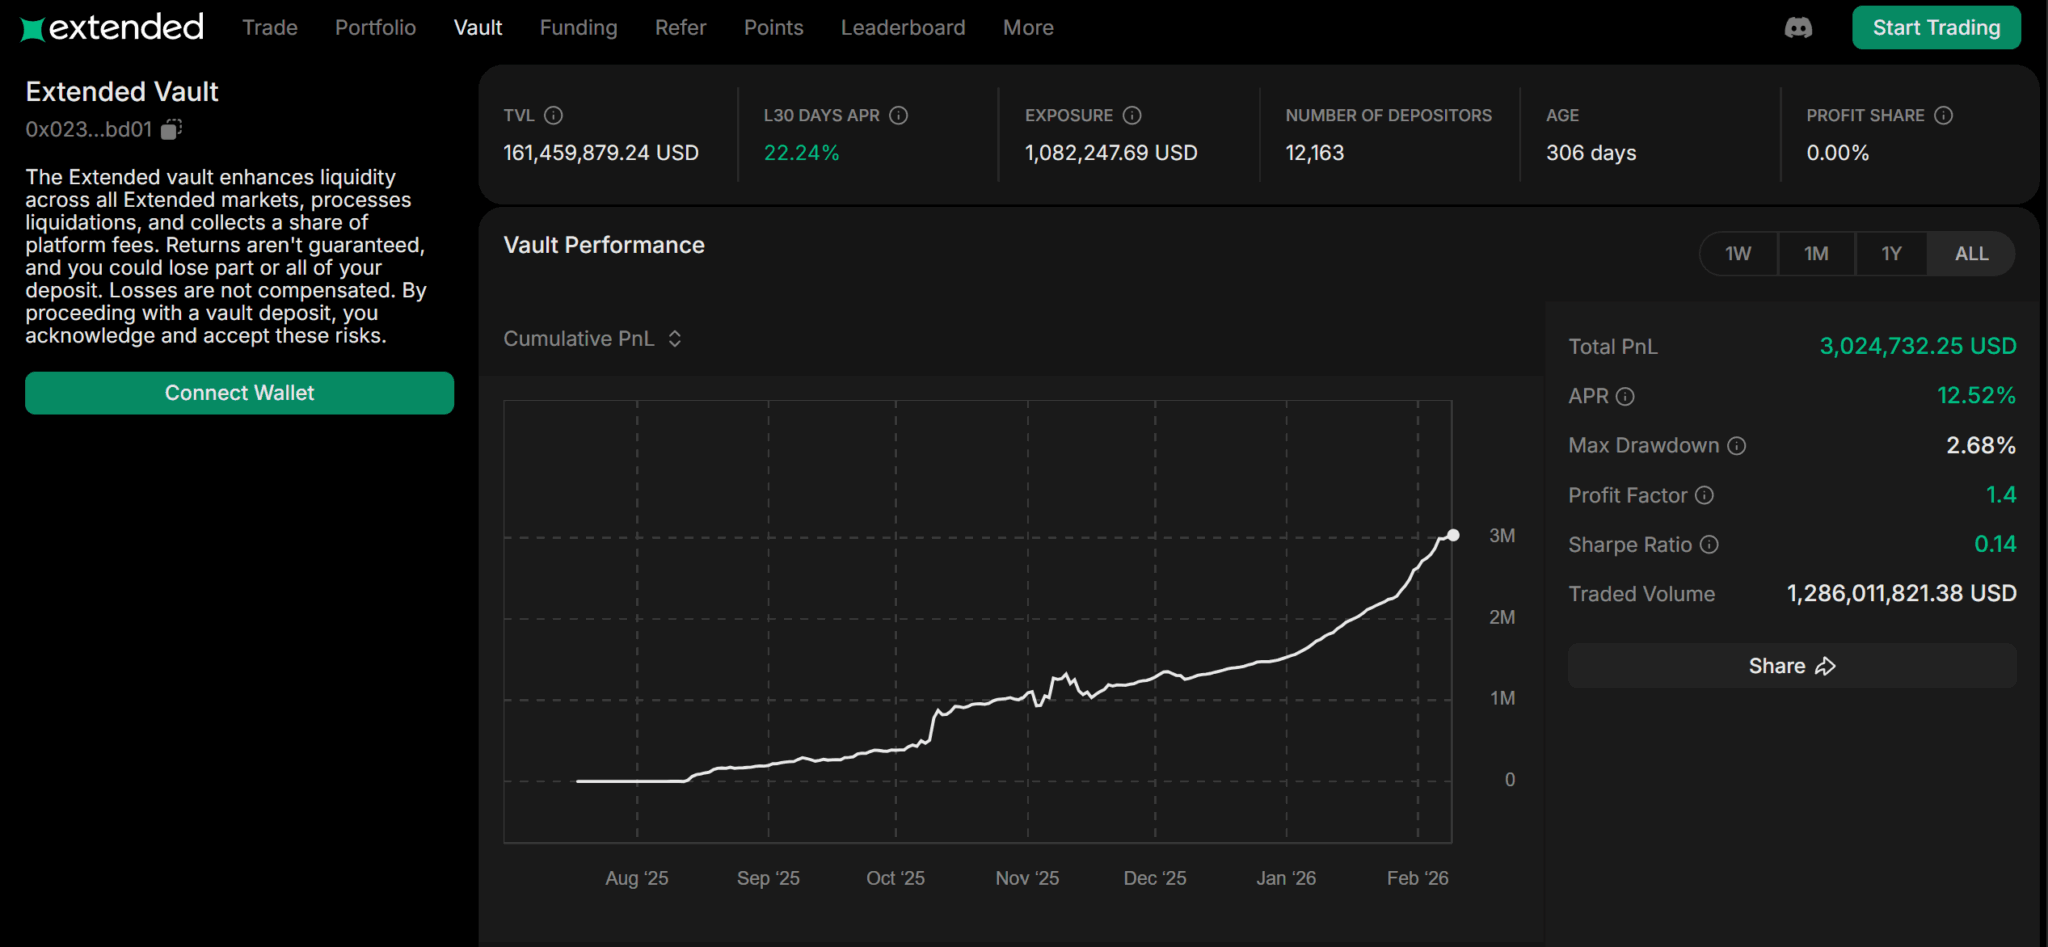Click the exposure value 1,082,247.69 USD

pyautogui.click(x=1111, y=153)
